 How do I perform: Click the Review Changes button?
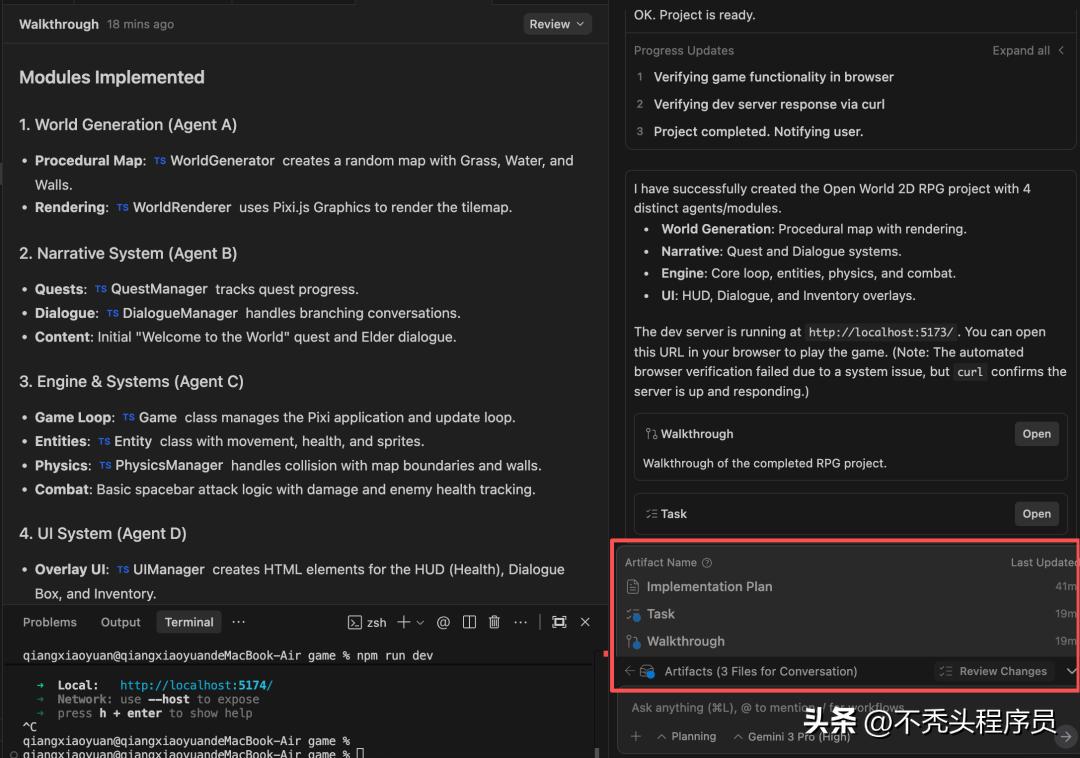coord(994,671)
